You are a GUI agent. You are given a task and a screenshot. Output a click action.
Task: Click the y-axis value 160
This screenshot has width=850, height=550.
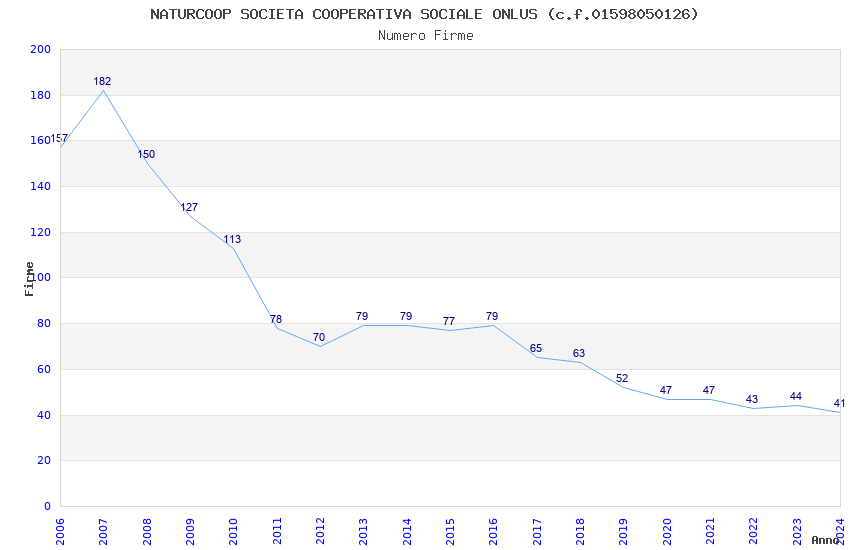pyautogui.click(x=40, y=140)
